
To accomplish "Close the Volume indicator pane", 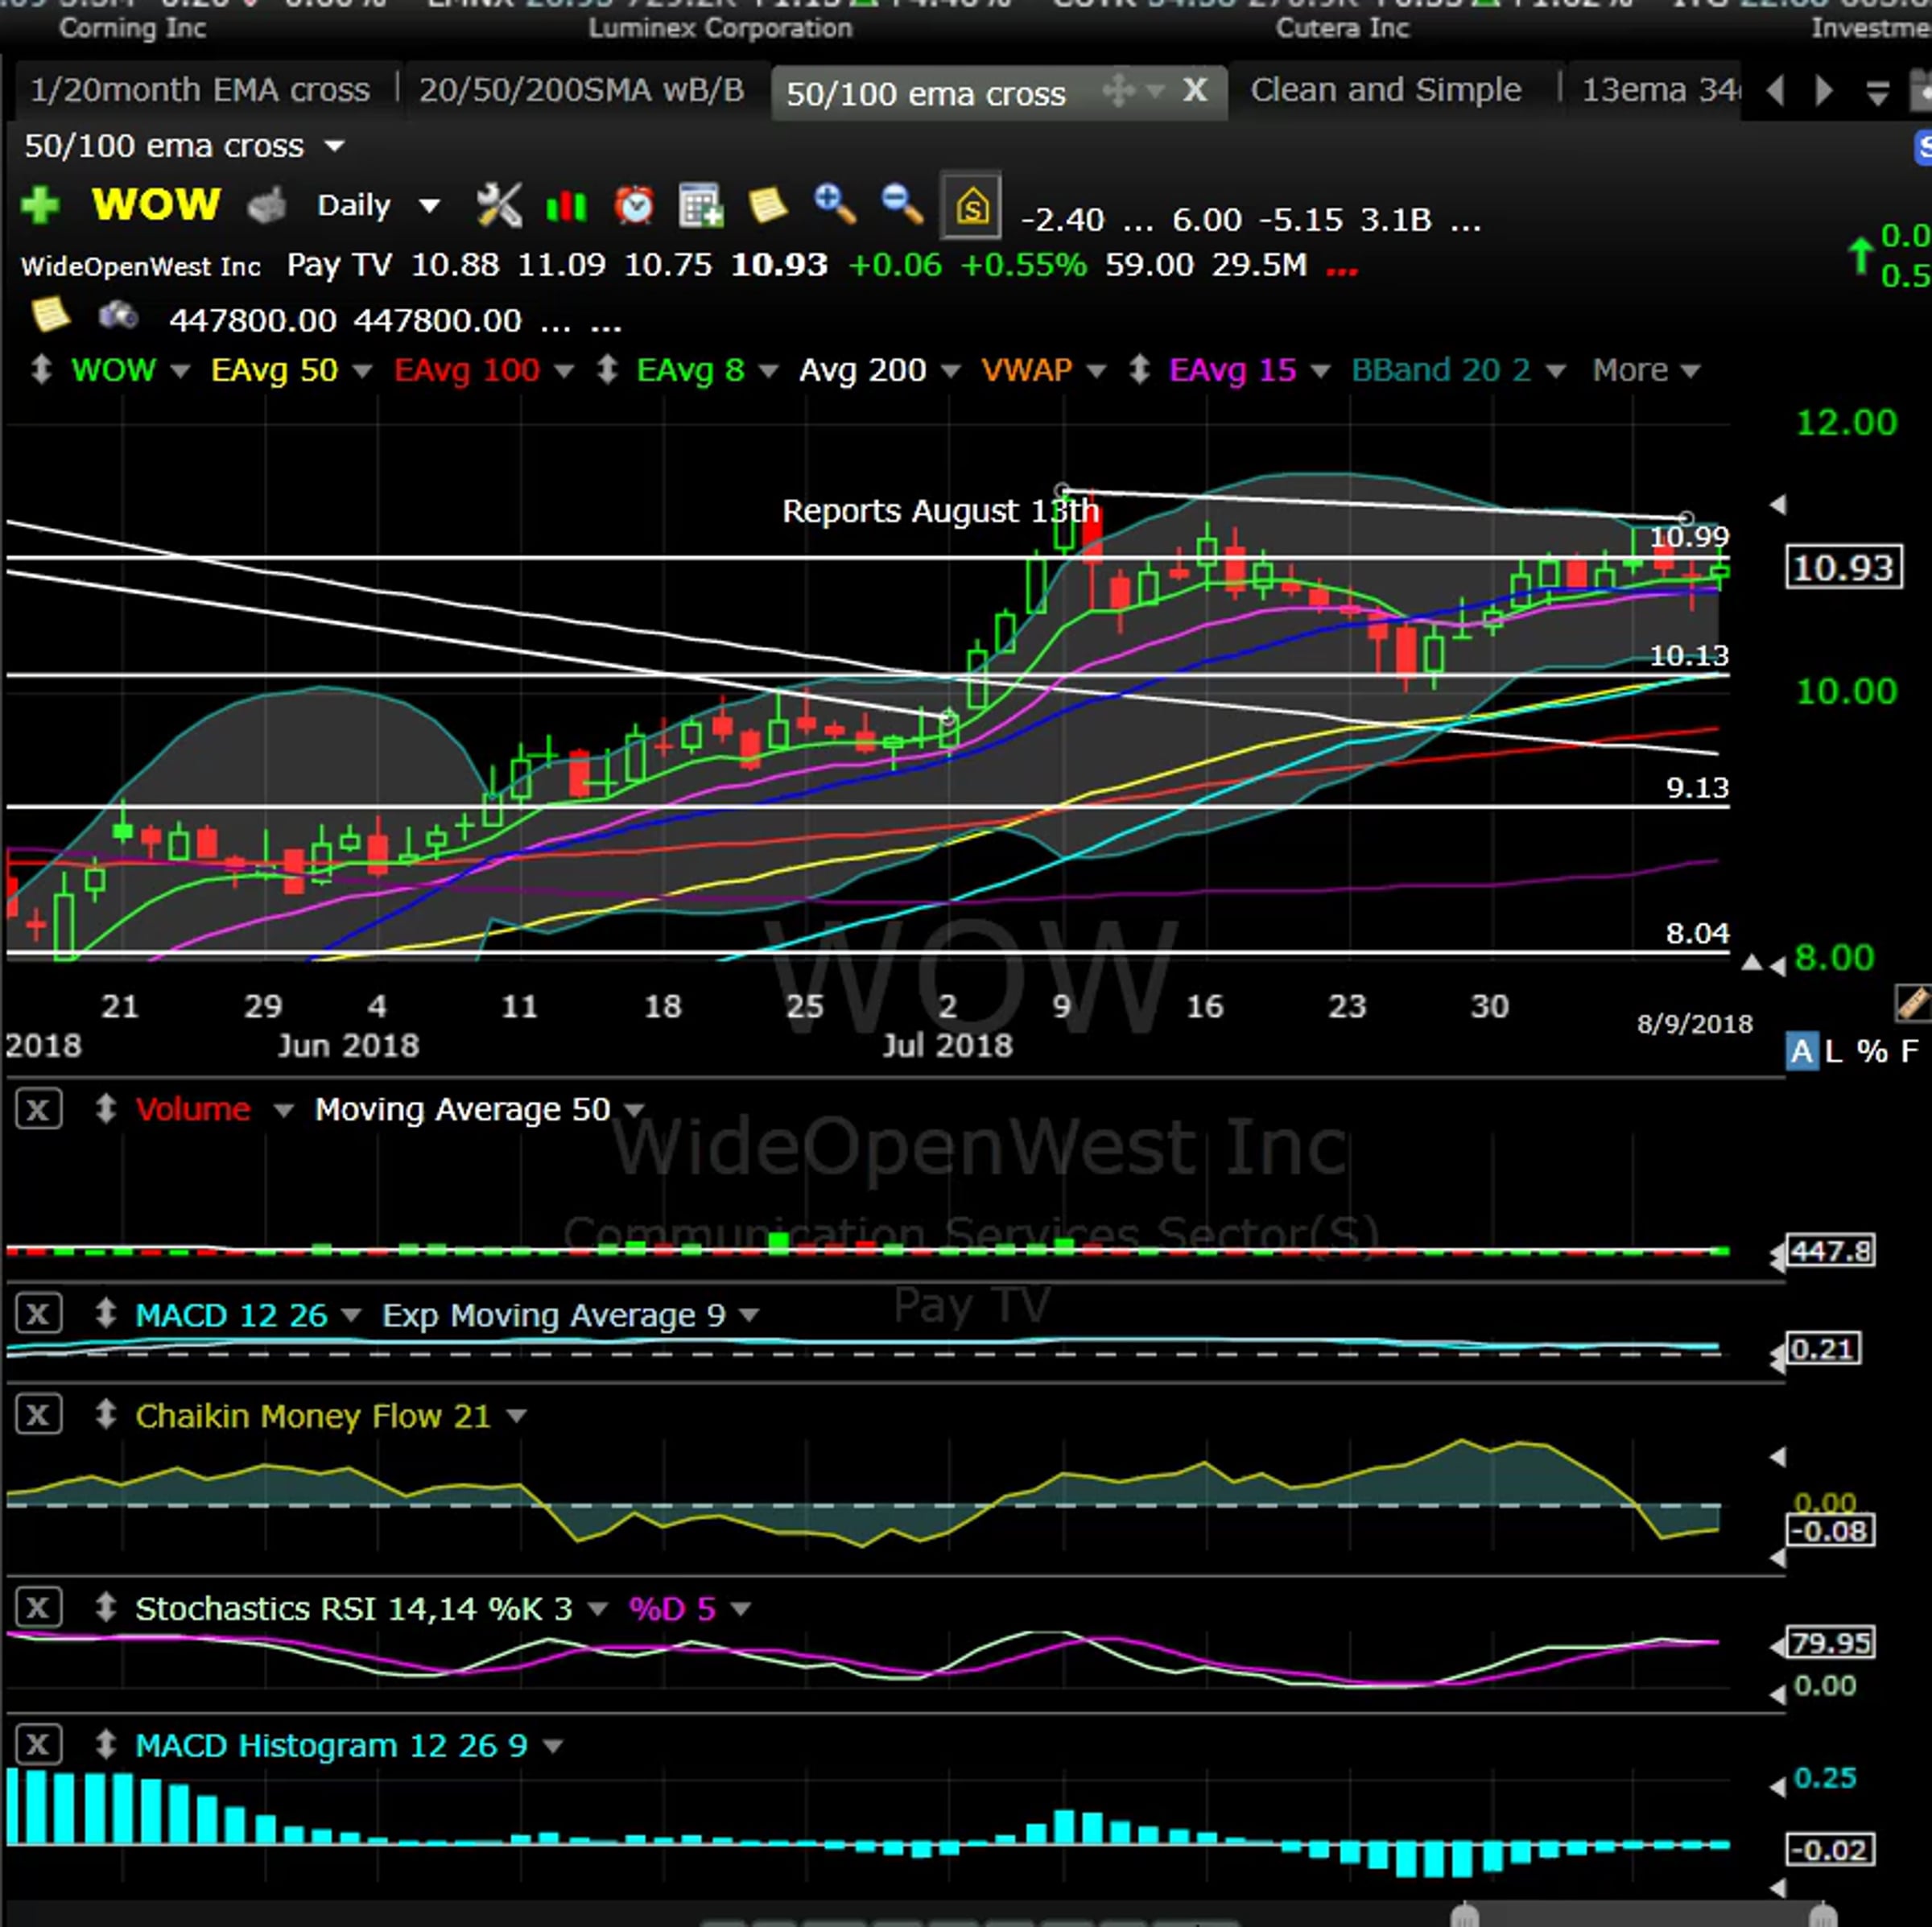I will (x=38, y=1109).
